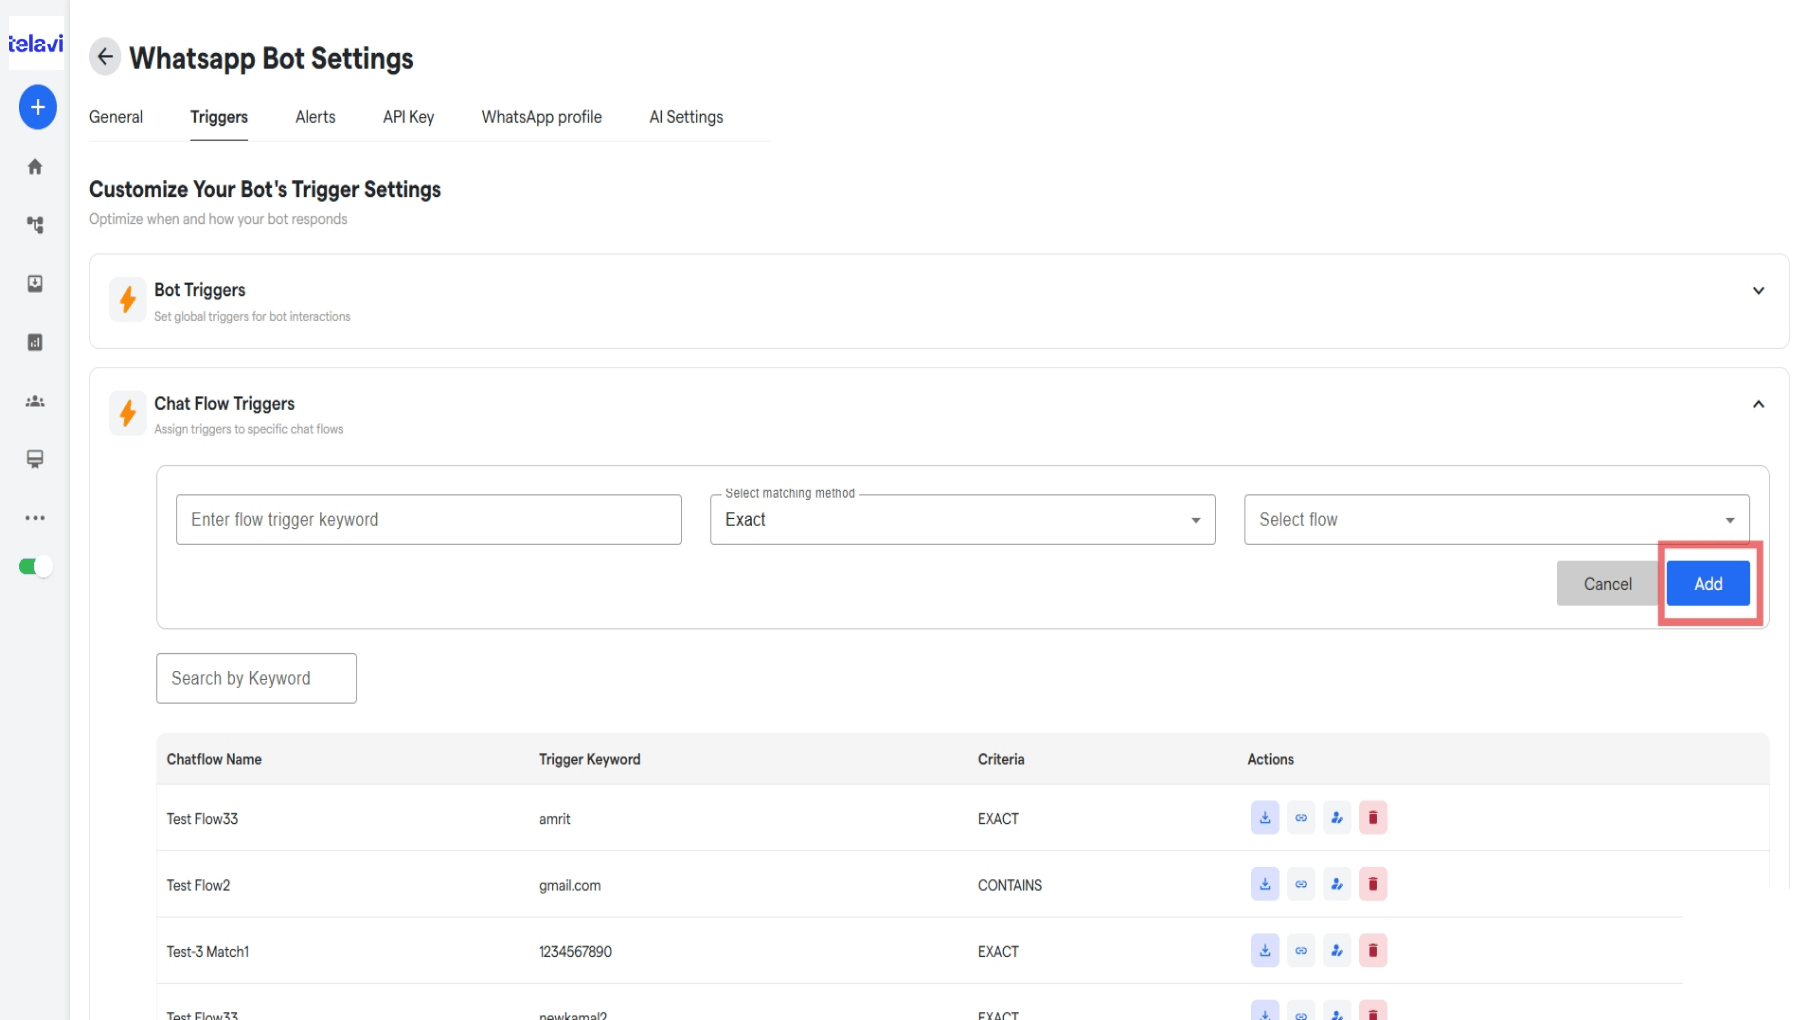Switch to the Alerts tab
1806x1020 pixels.
[x=315, y=117]
